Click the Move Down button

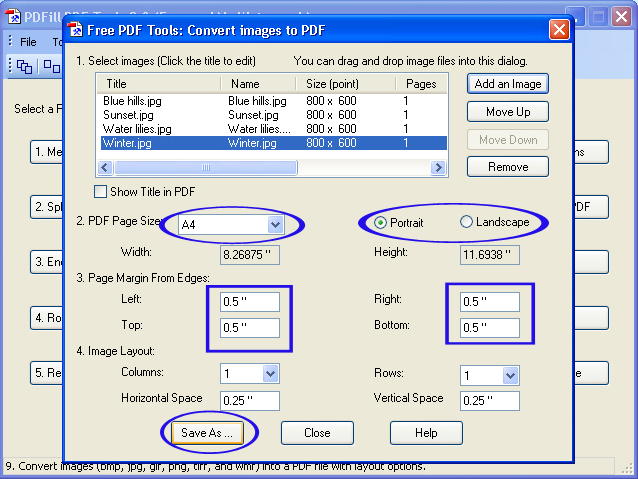508,140
